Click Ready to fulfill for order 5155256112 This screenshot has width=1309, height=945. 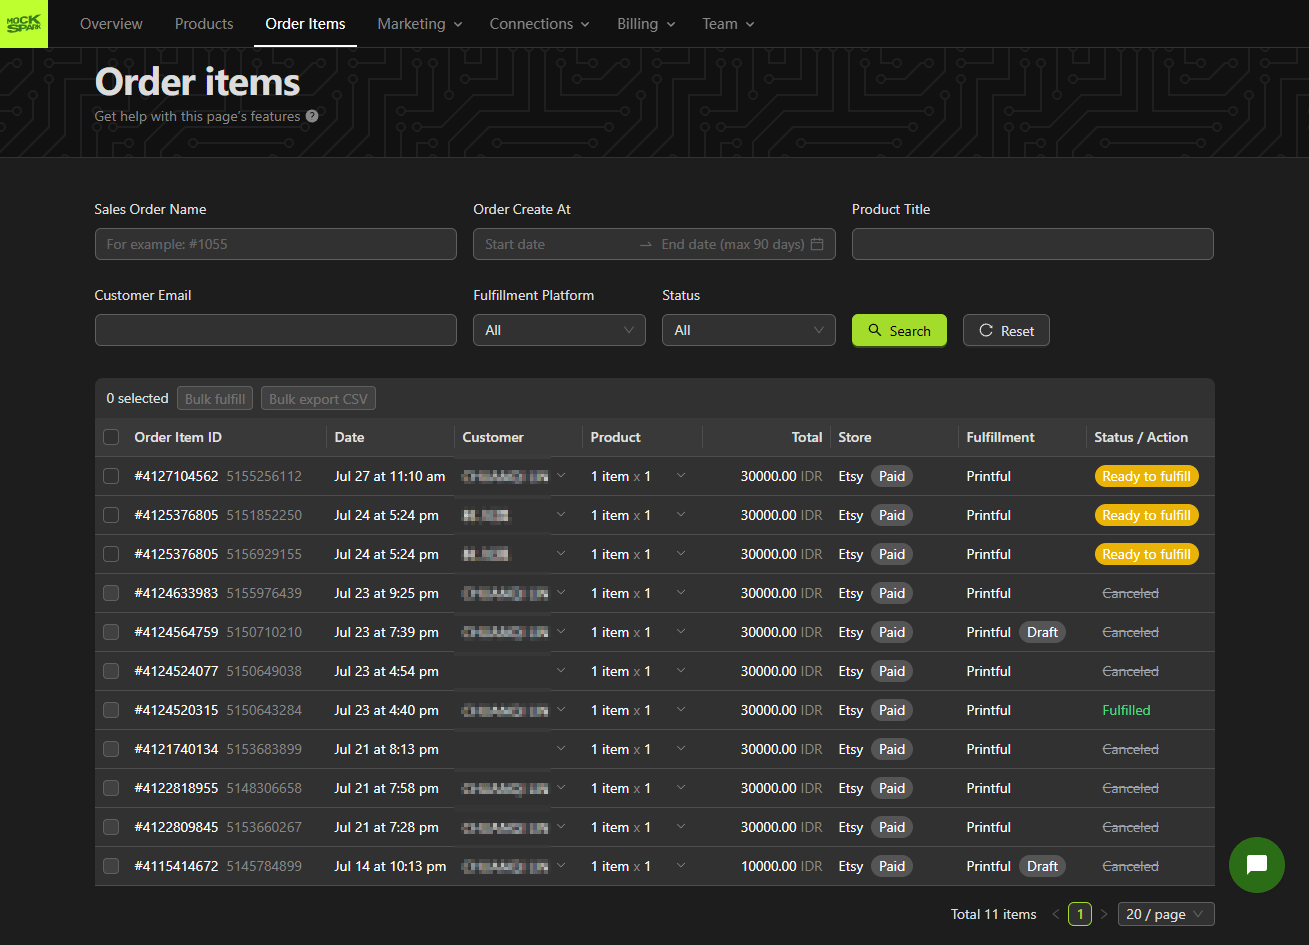pyautogui.click(x=1146, y=476)
